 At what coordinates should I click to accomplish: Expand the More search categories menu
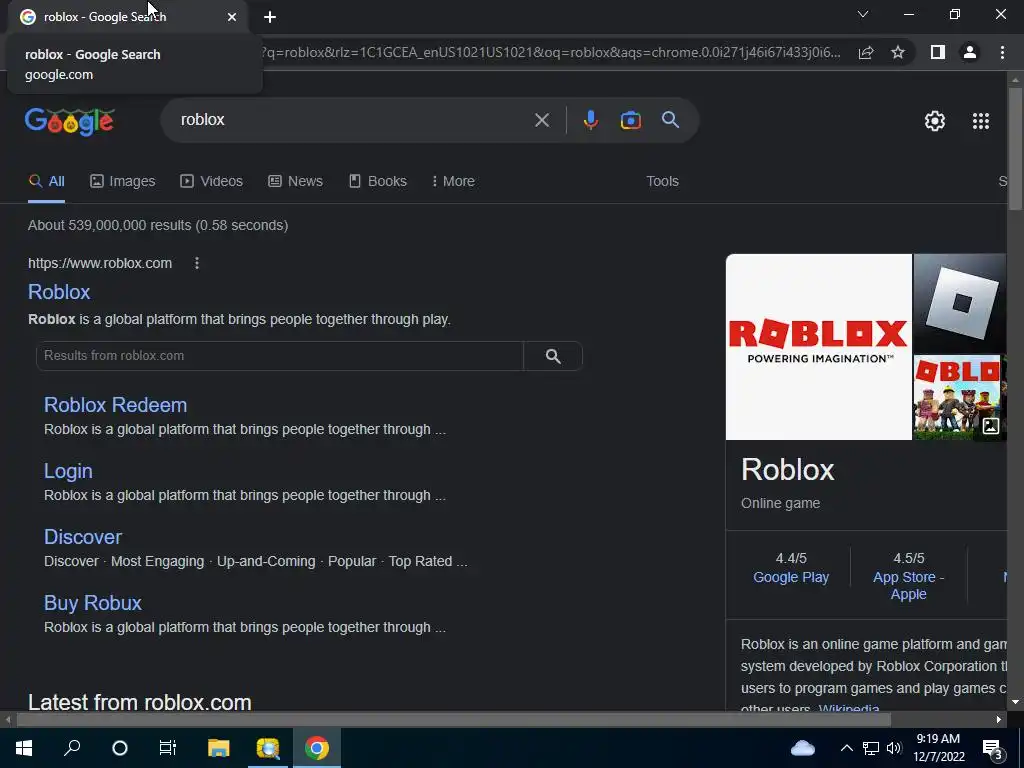click(453, 182)
